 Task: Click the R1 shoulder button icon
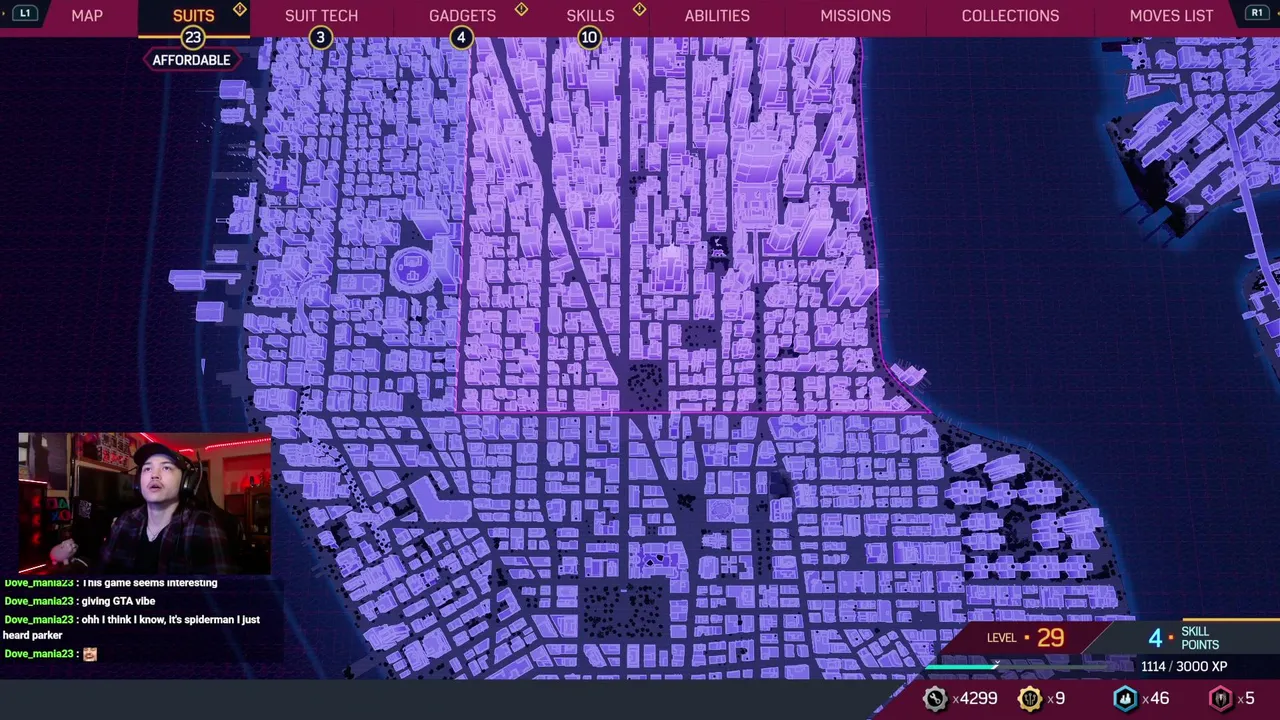point(1257,13)
